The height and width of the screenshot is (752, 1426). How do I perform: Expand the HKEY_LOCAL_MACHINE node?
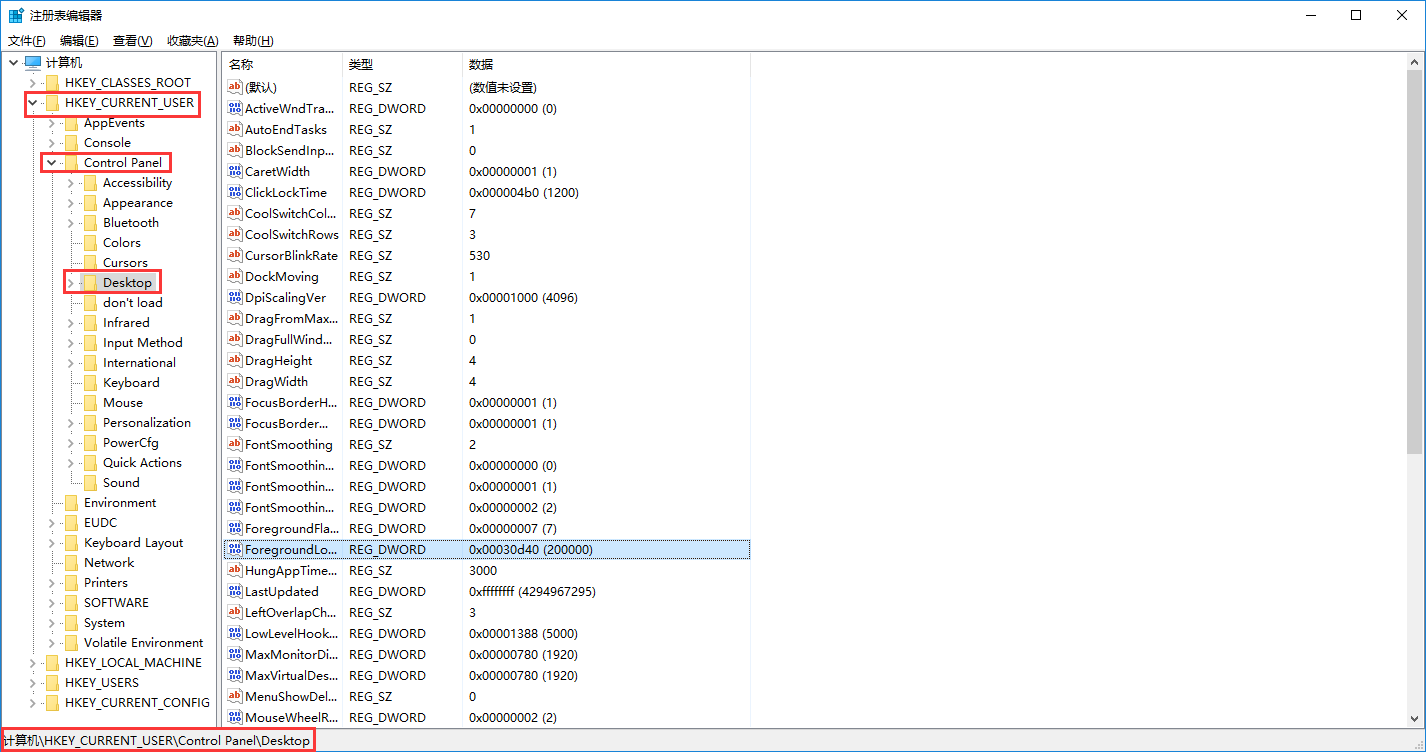click(32, 662)
